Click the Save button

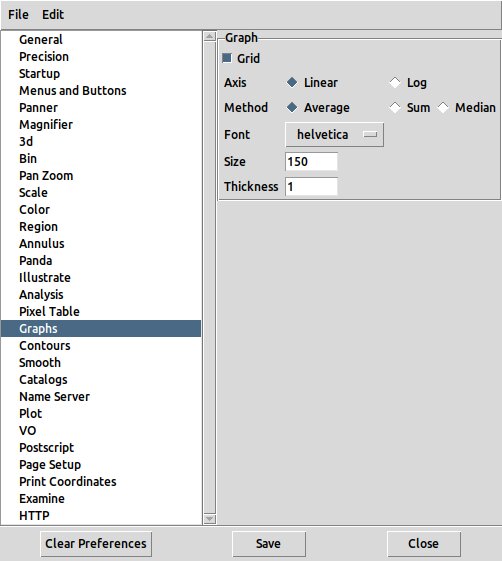pyautogui.click(x=269, y=543)
